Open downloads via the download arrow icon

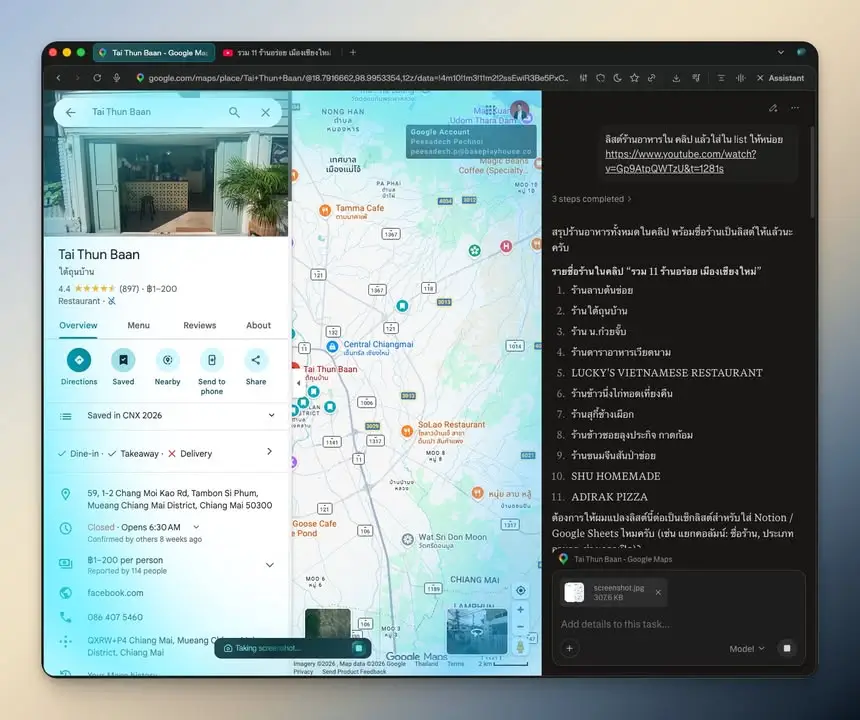(676, 78)
